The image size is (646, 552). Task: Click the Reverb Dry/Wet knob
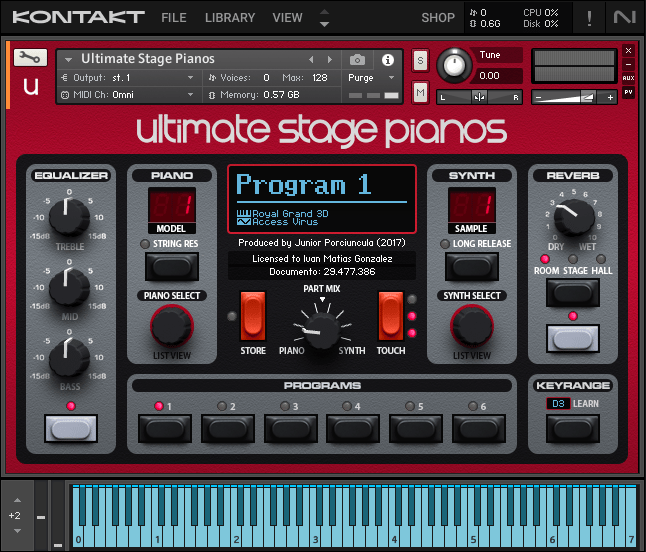(574, 217)
